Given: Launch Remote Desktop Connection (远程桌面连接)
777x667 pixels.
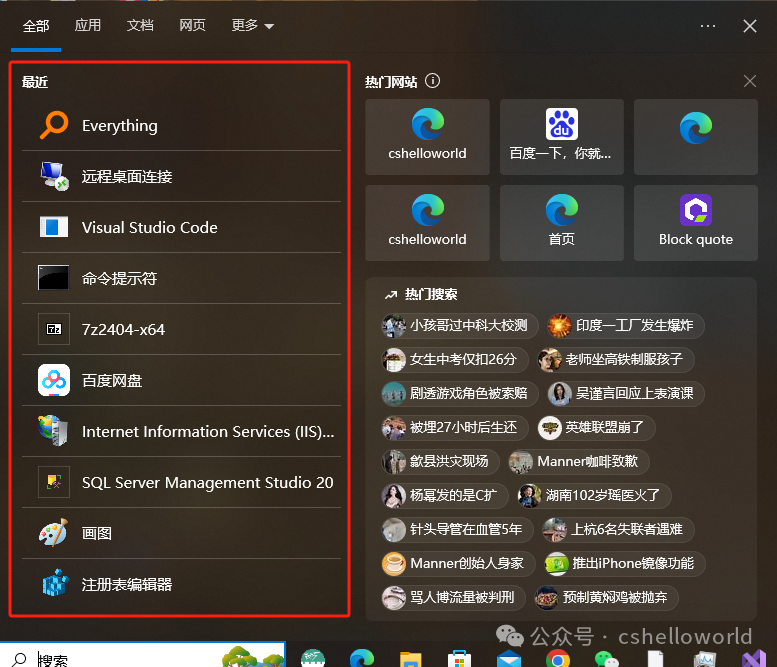Looking at the screenshot, I should (x=127, y=177).
